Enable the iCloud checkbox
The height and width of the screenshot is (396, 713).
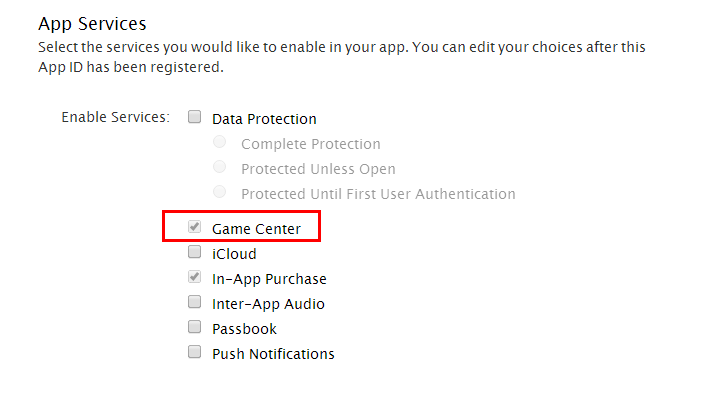click(195, 251)
